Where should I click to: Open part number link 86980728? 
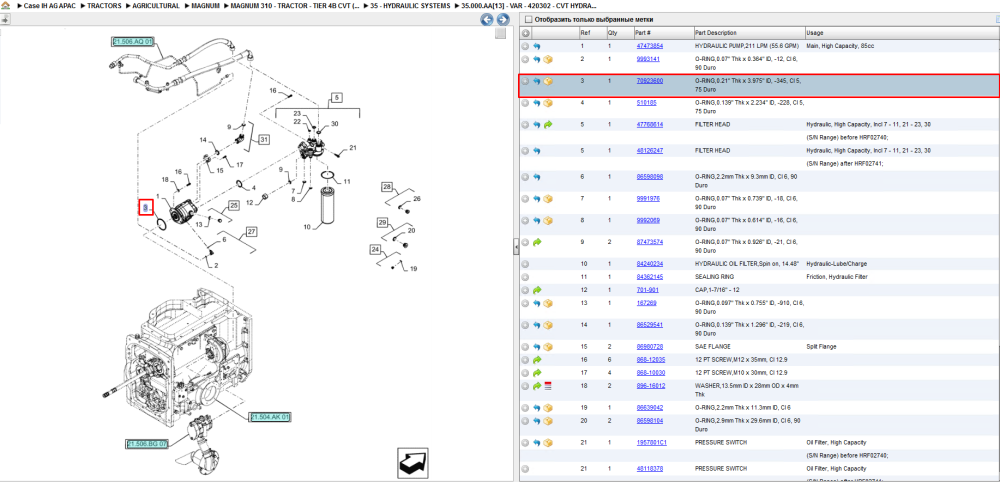point(650,346)
